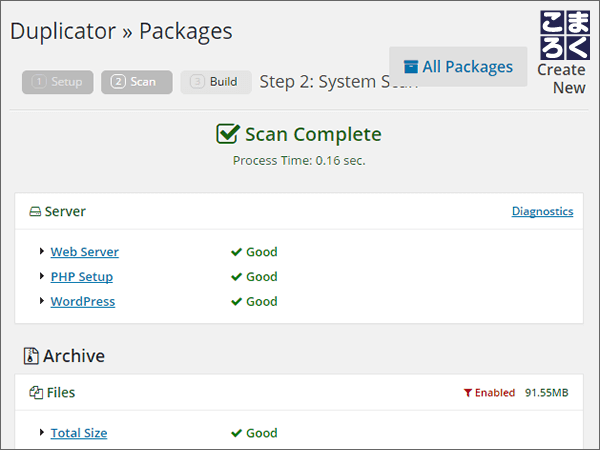
Task: Click the Process Time 0.16 sec text
Action: click(x=299, y=161)
